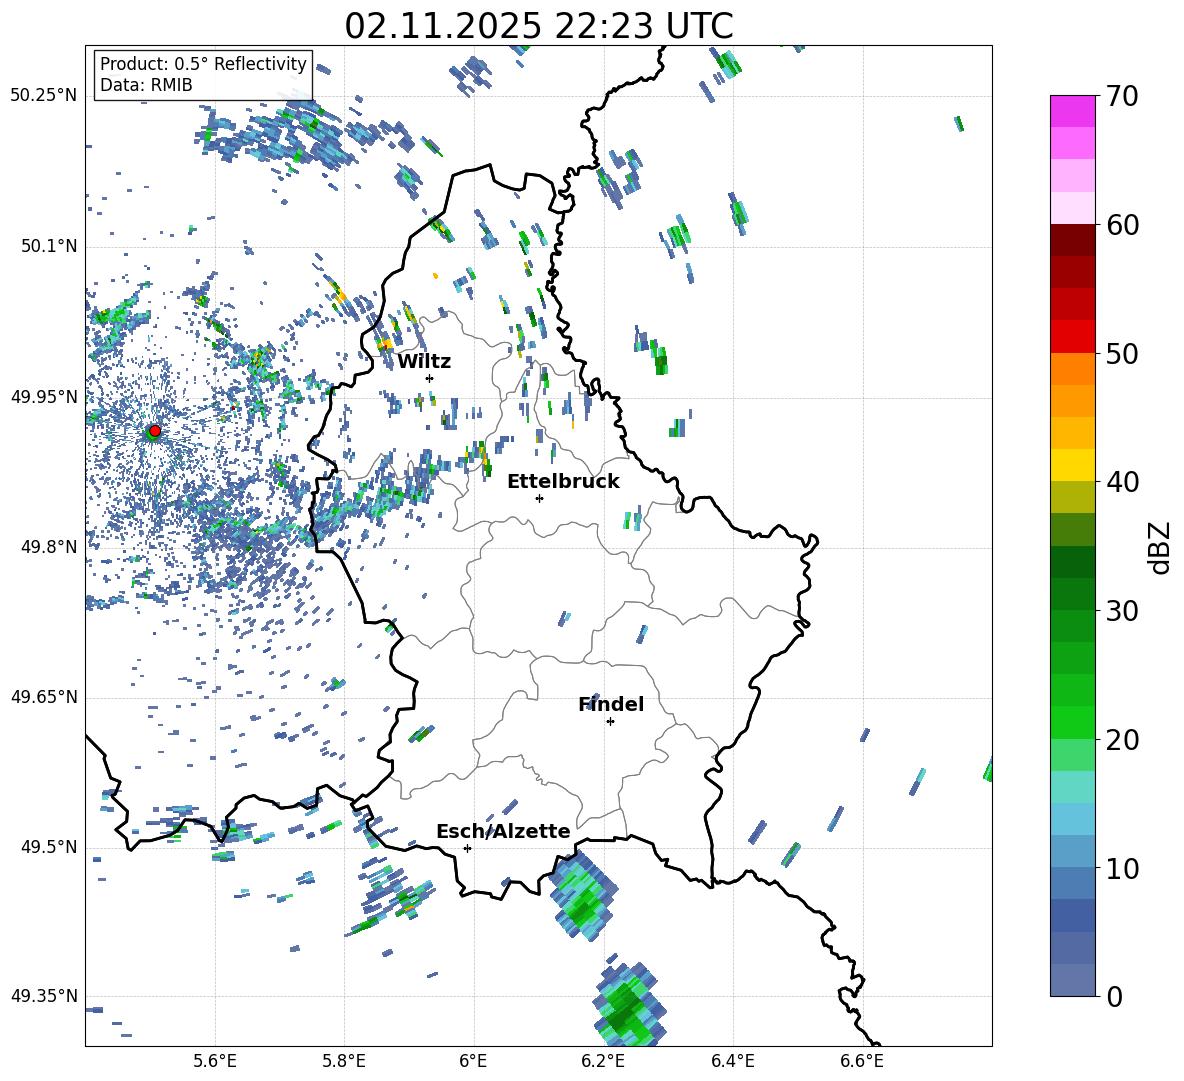Click the timestamp title 02.11.2025 22:23 UTC

539,26
